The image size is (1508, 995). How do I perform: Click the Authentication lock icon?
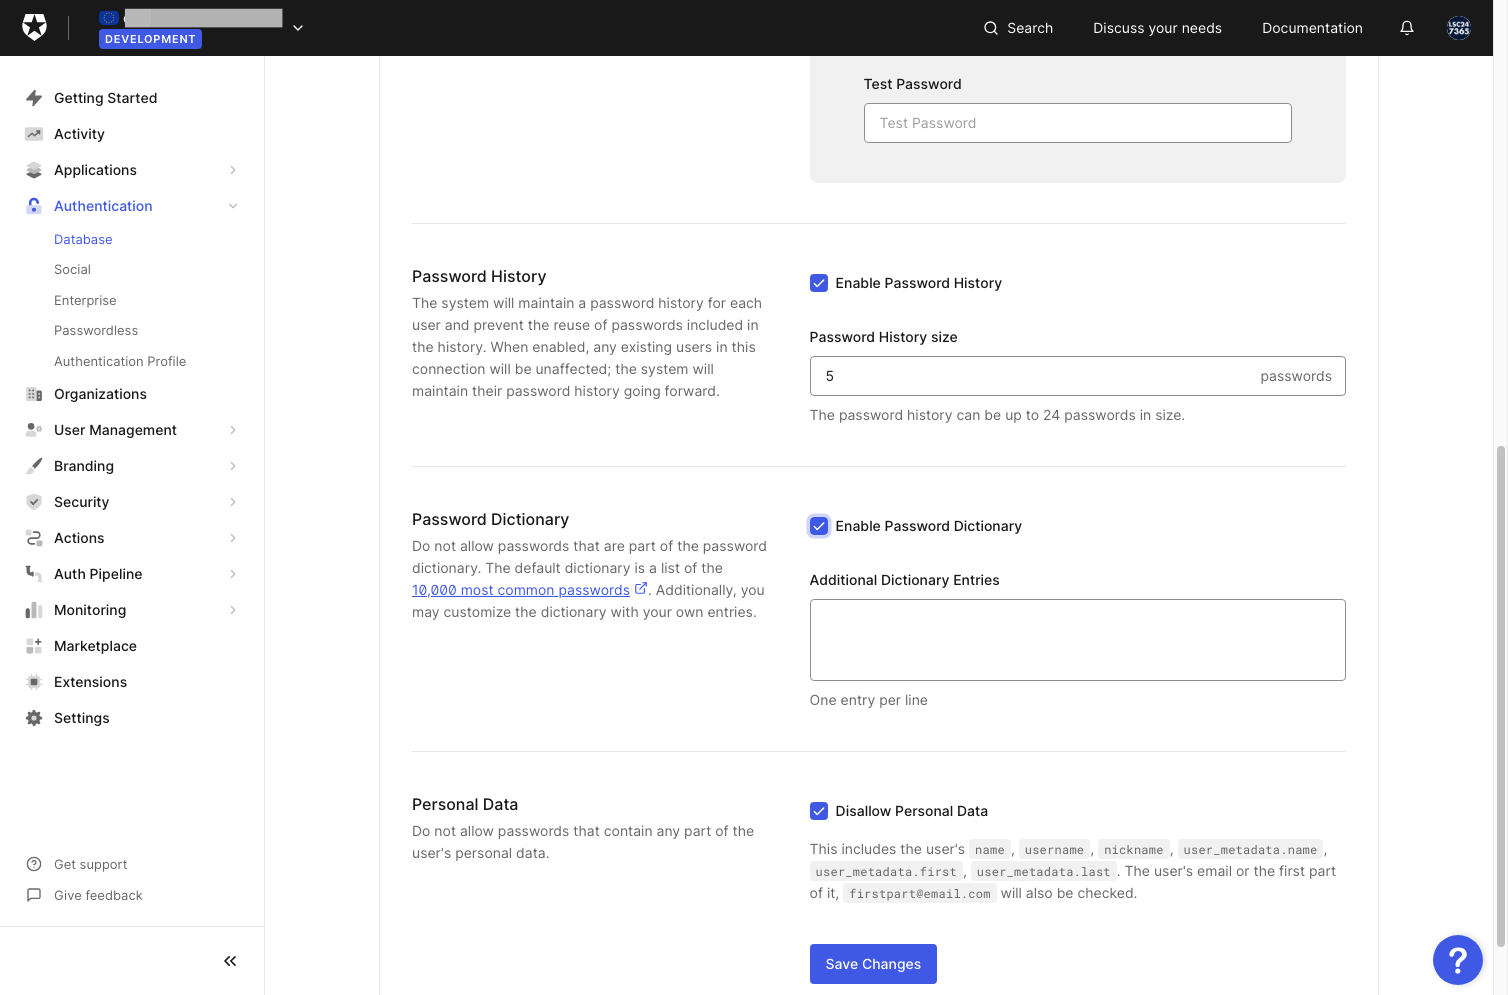click(34, 206)
